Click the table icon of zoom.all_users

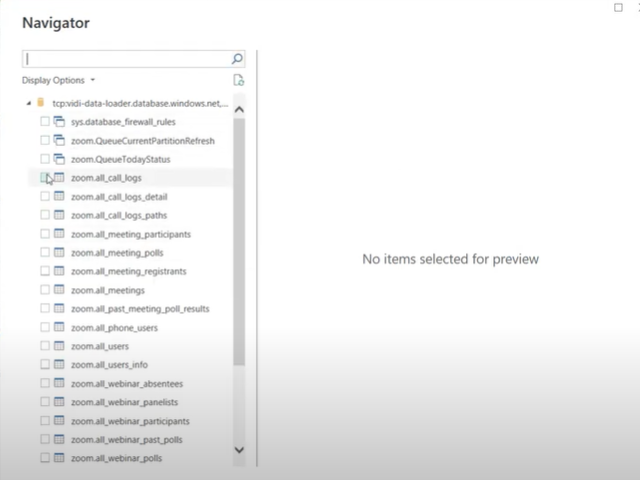pyautogui.click(x=59, y=346)
